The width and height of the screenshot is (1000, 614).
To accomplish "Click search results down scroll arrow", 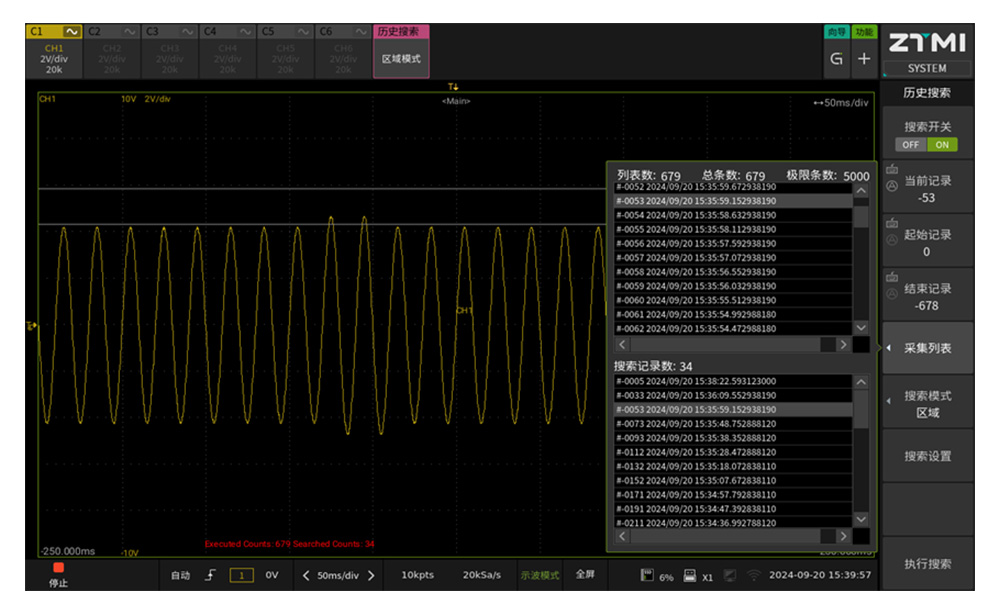I will click(861, 520).
